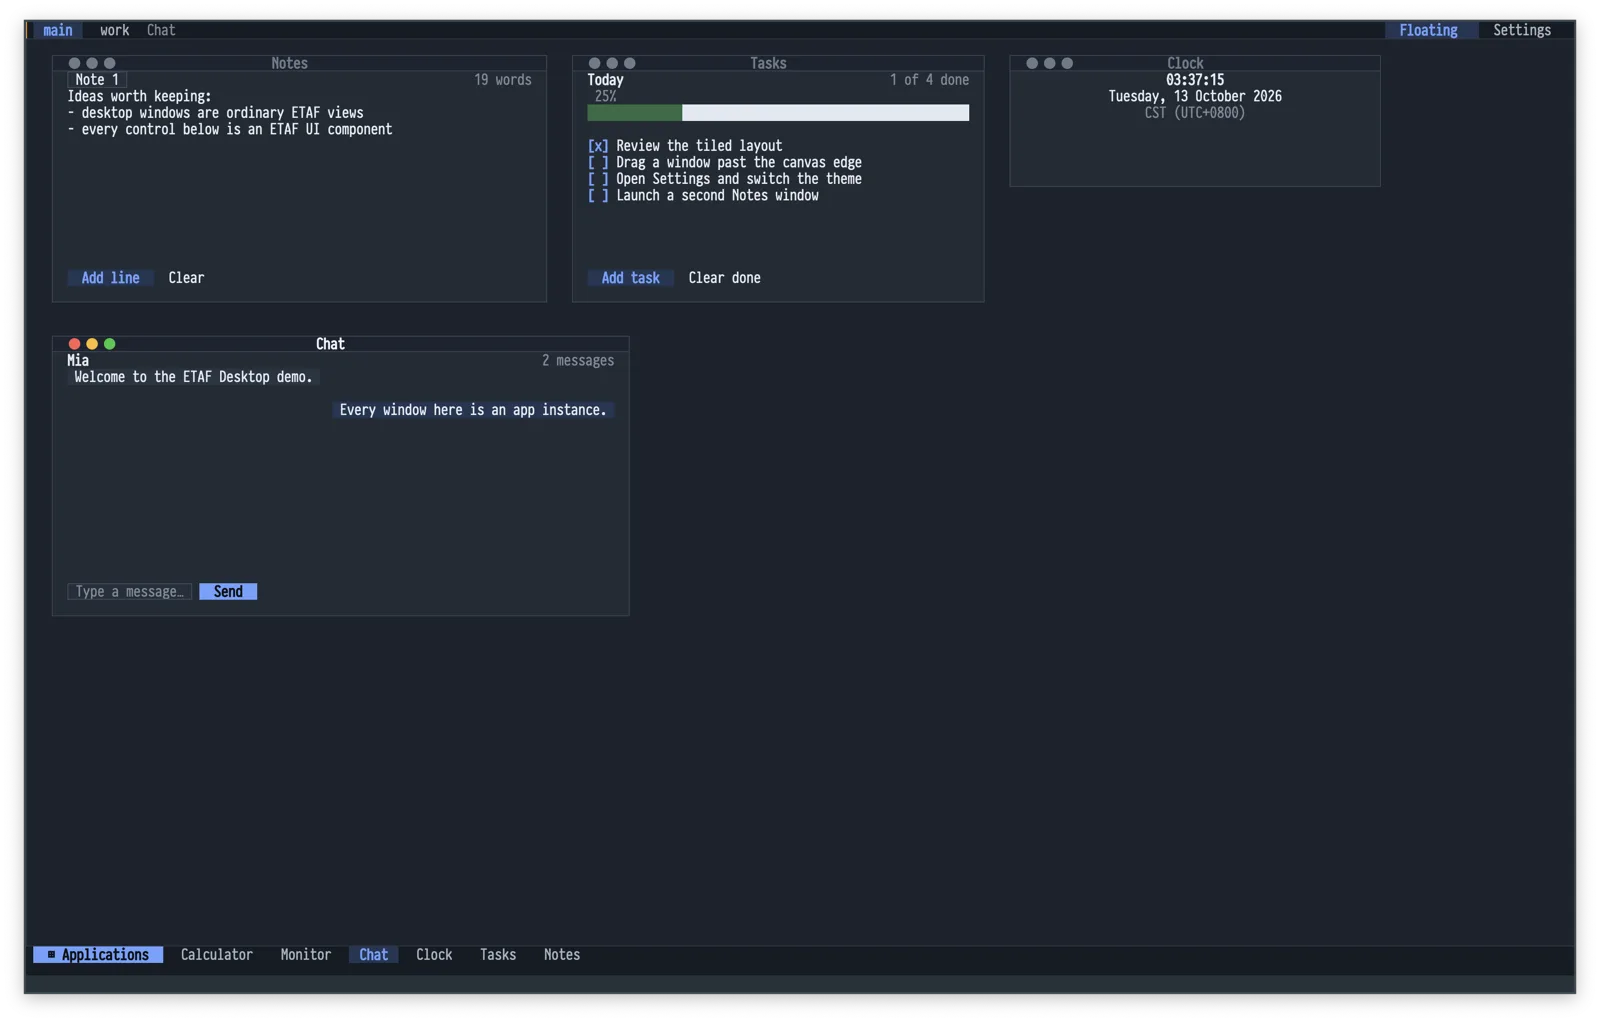Open Settings in the top bar
Screen dimensions: 1600x1022
(x=1522, y=31)
